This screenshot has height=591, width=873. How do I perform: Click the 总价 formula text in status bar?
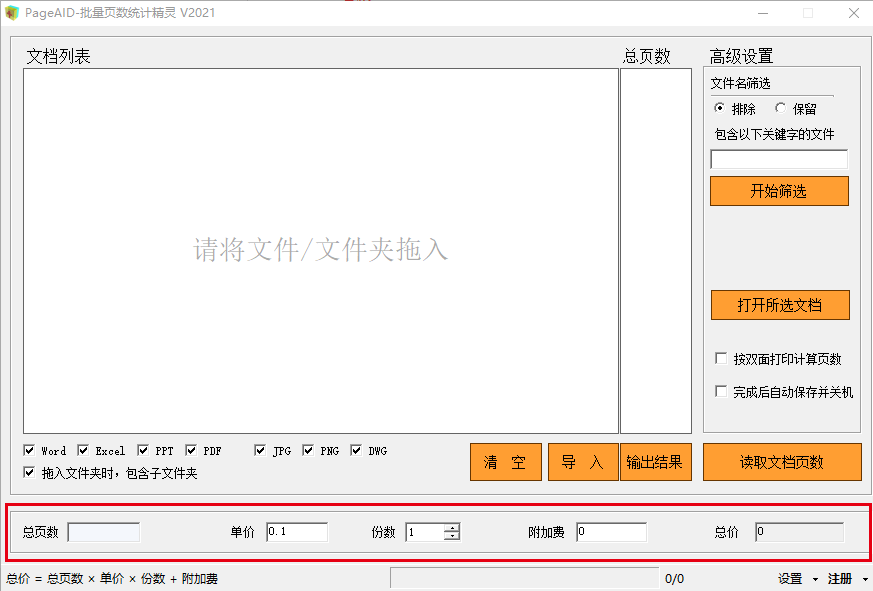(x=112, y=579)
